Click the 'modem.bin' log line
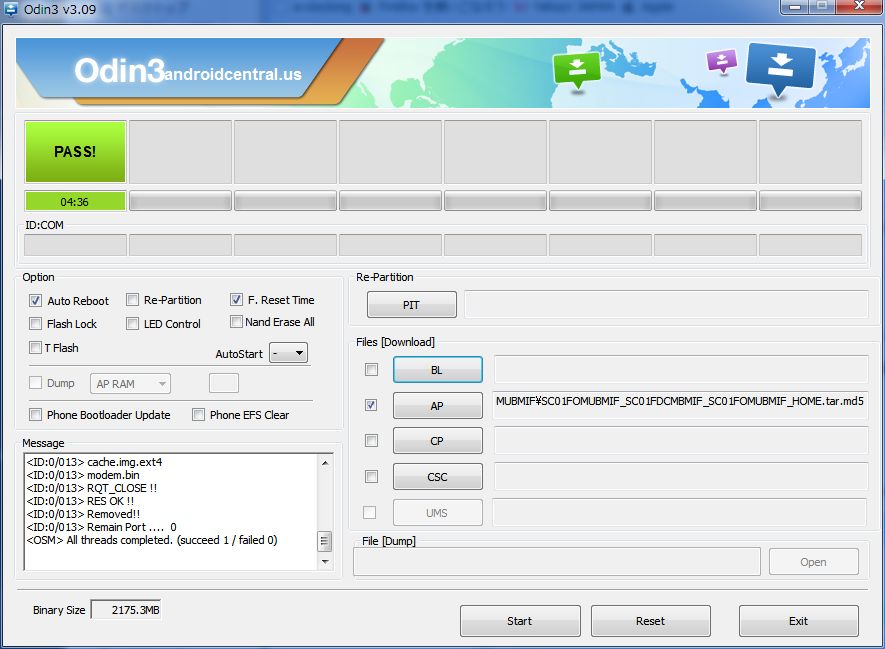Screen dimensions: 885x649 (83, 475)
